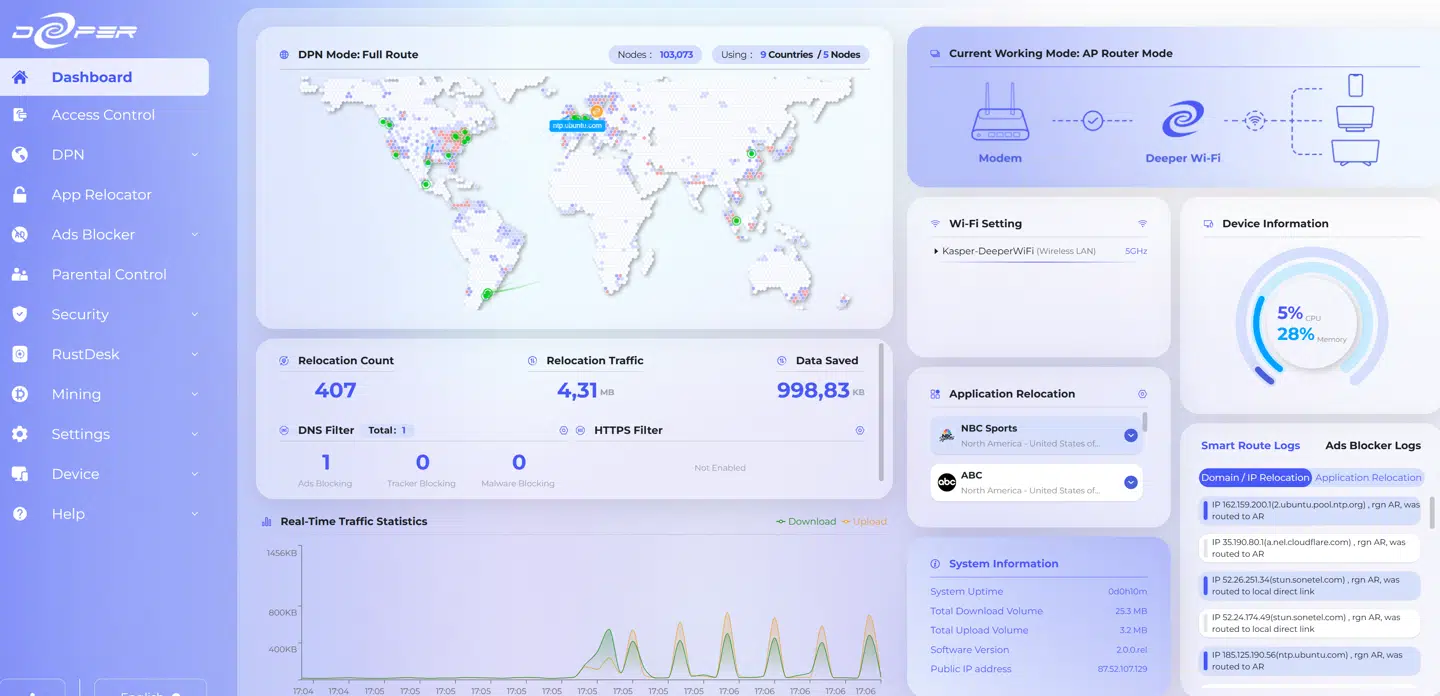Click the Application Relocation list scrollbar
1440x696 pixels.
(x=1145, y=422)
